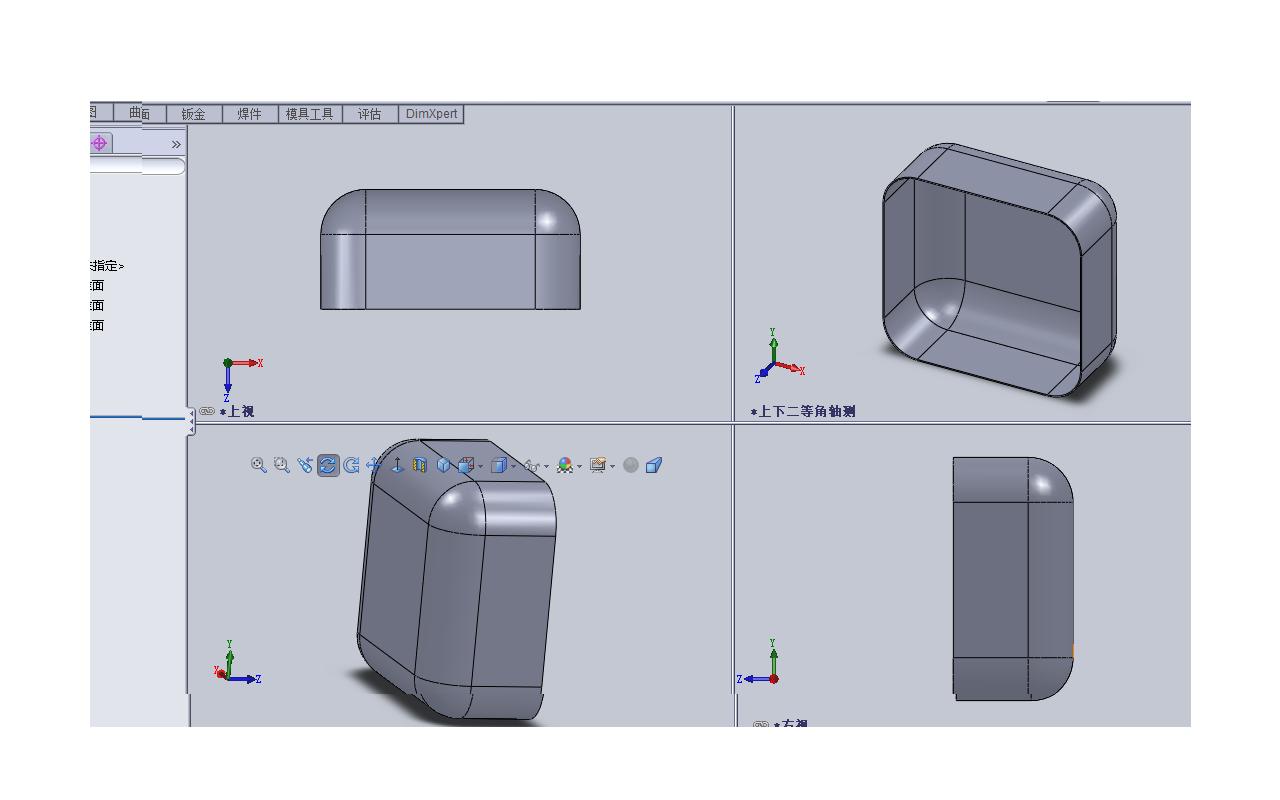Switch to the 焊件 tab

coord(250,114)
